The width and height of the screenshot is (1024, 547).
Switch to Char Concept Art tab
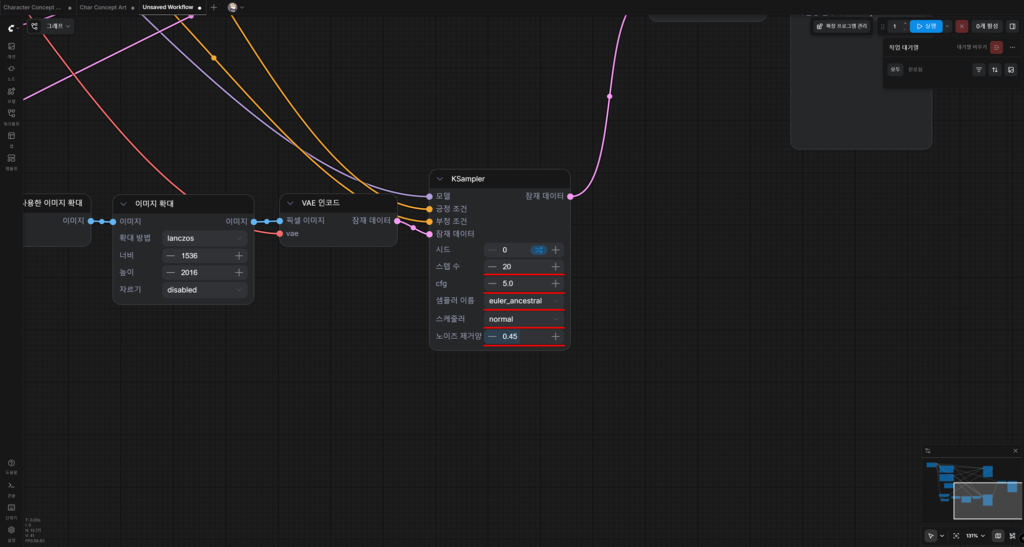click(108, 7)
